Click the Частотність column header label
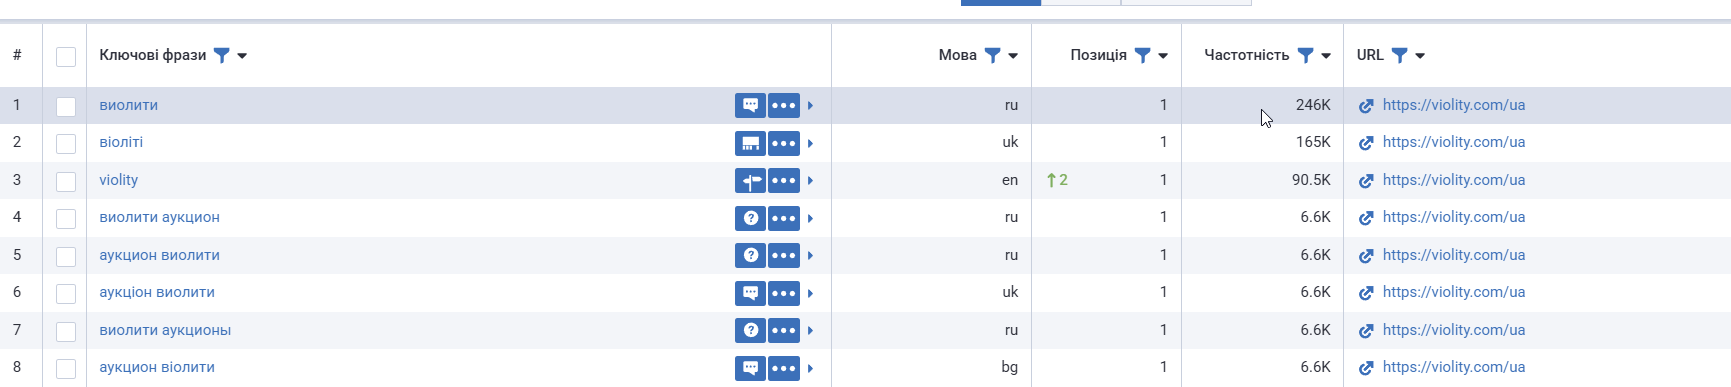This screenshot has width=1731, height=387. click(x=1246, y=55)
